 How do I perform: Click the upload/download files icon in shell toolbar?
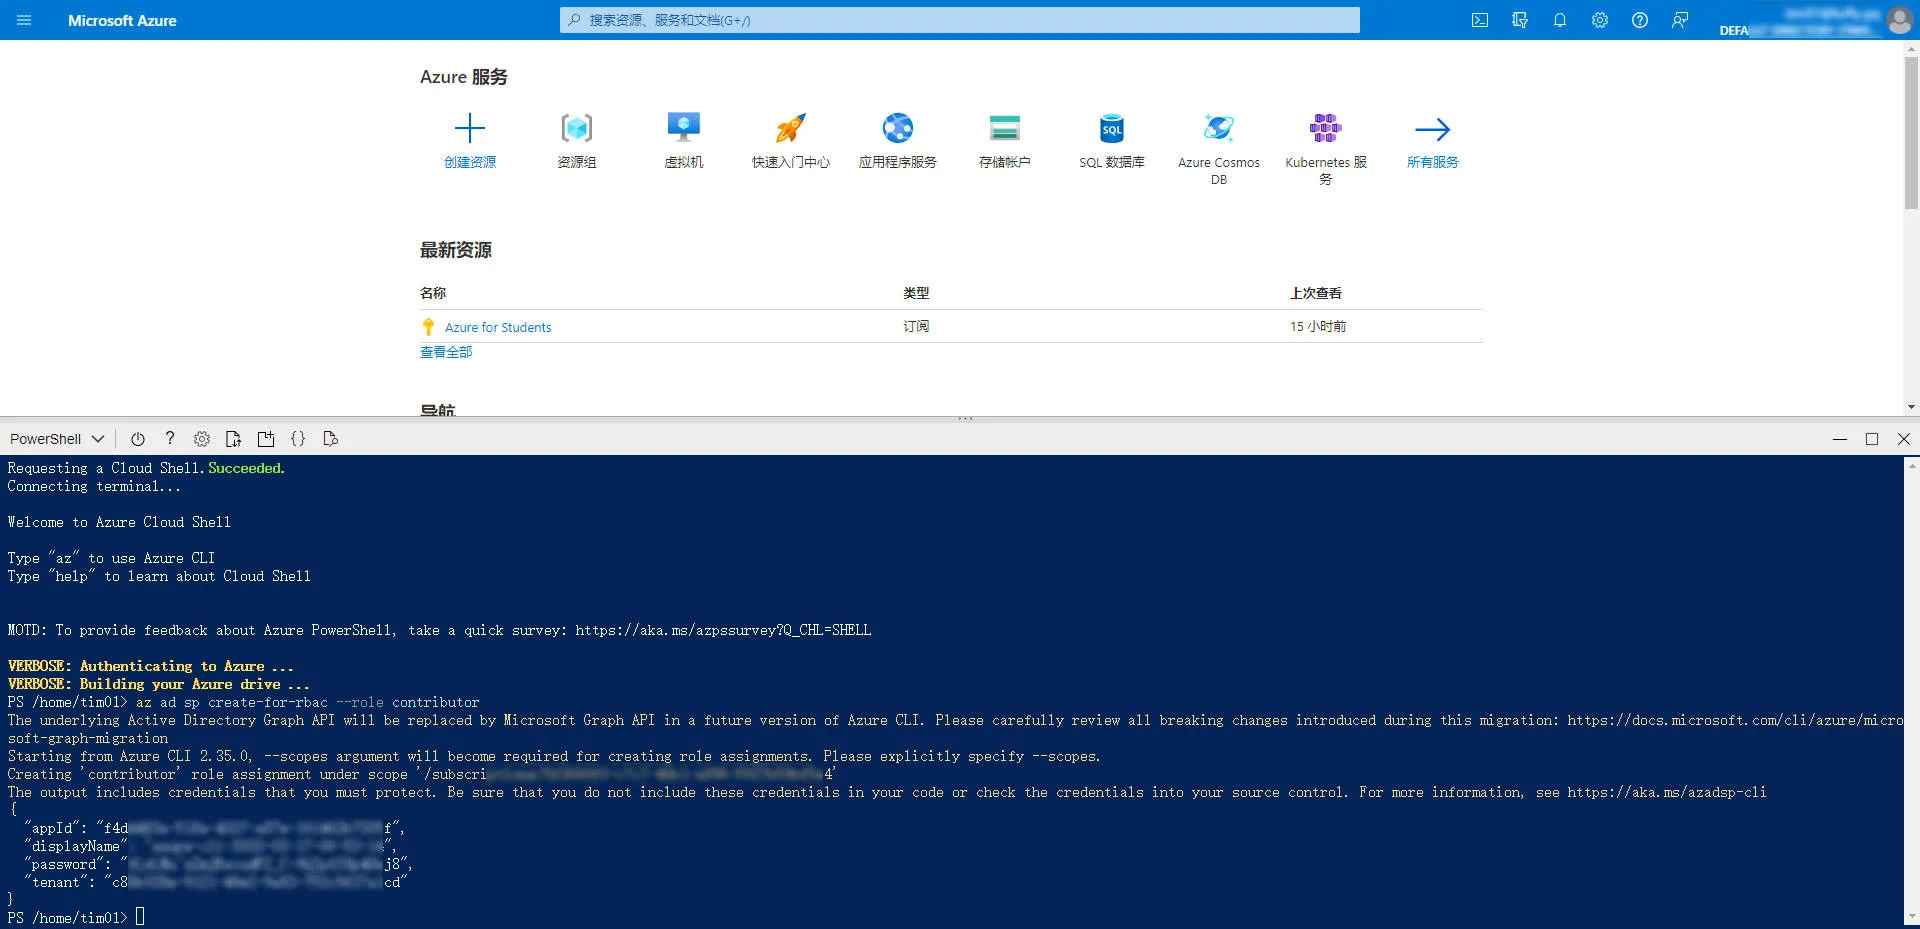pos(234,439)
